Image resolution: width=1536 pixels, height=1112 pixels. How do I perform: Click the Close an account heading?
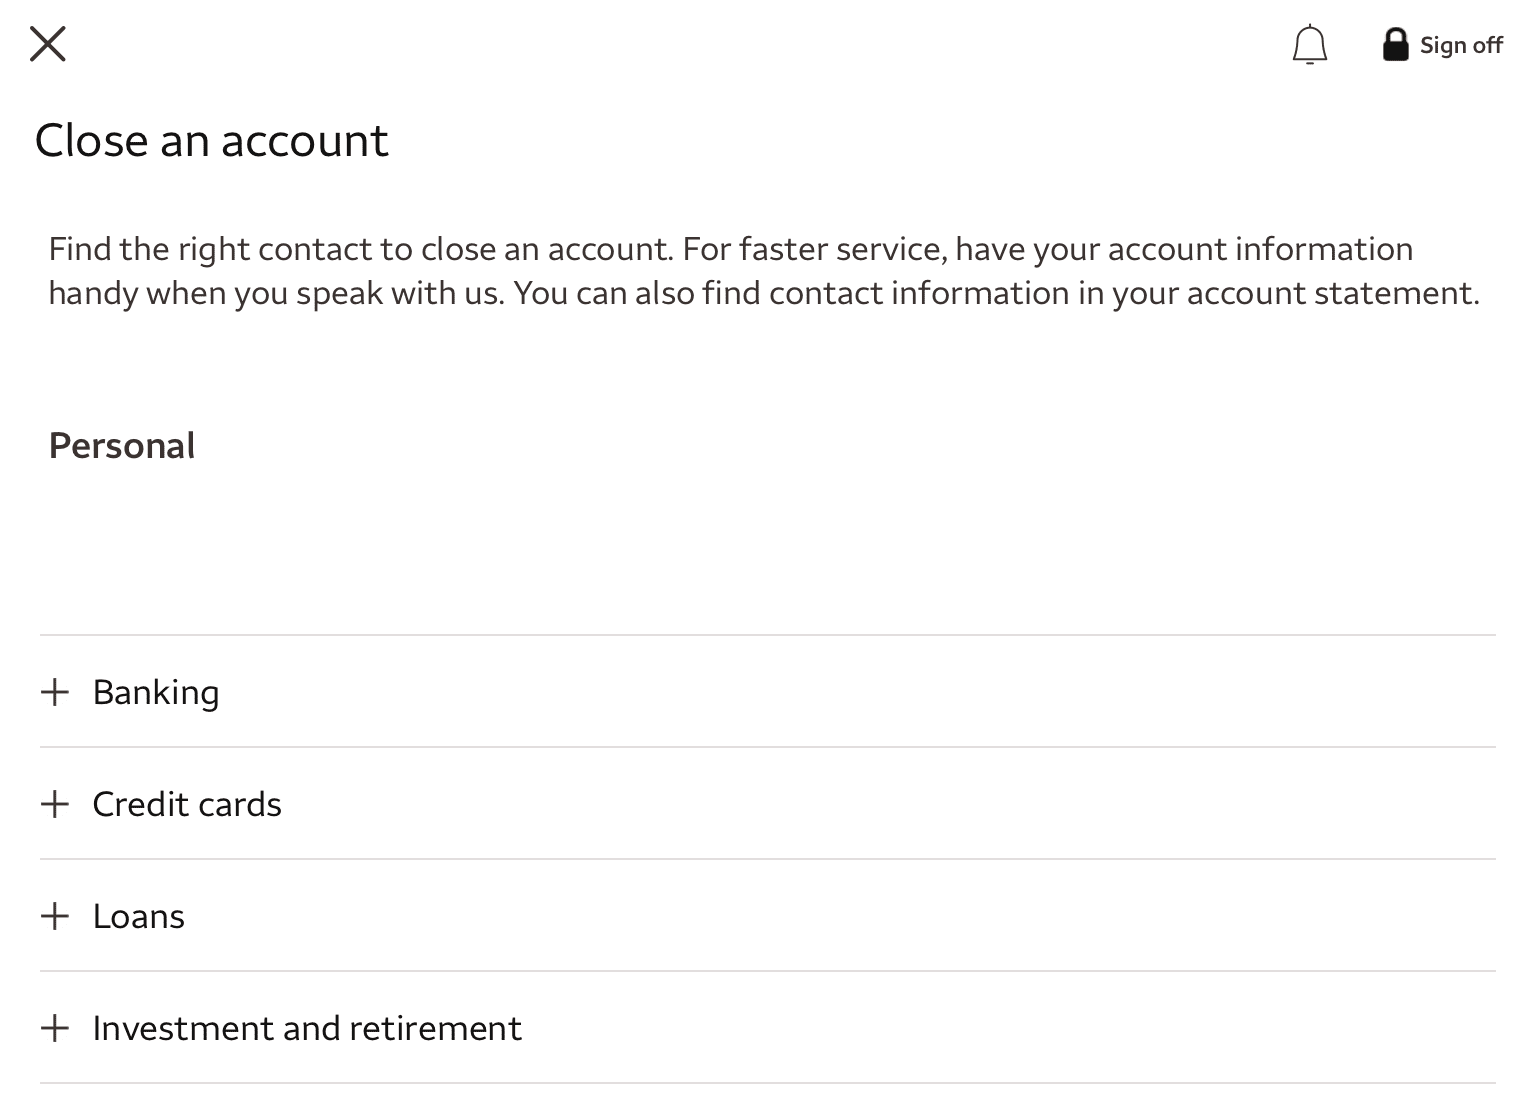[212, 140]
